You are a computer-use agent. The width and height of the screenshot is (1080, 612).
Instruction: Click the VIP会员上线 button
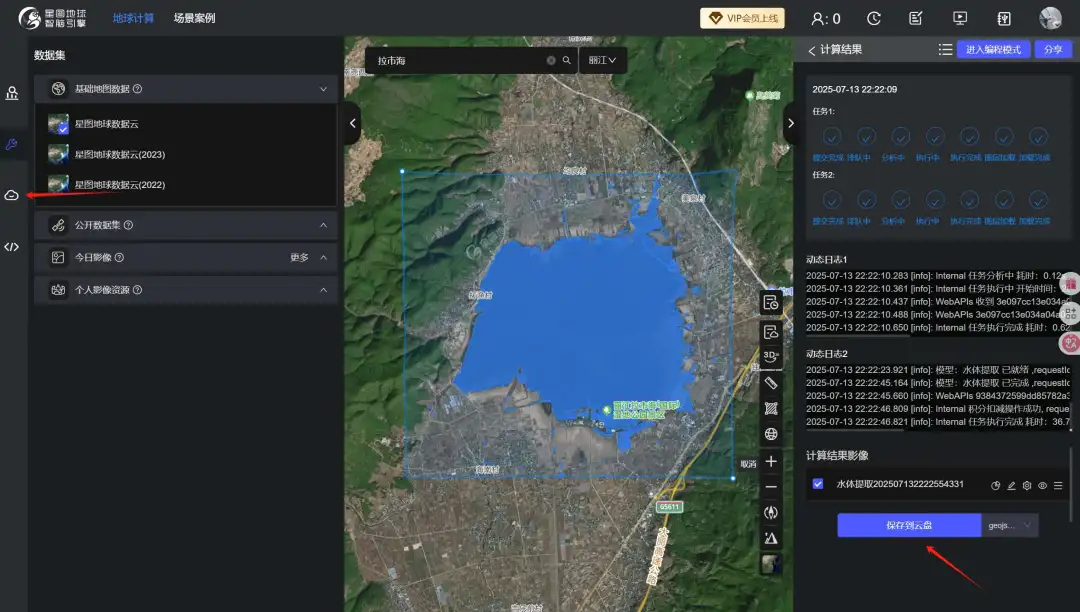(742, 18)
